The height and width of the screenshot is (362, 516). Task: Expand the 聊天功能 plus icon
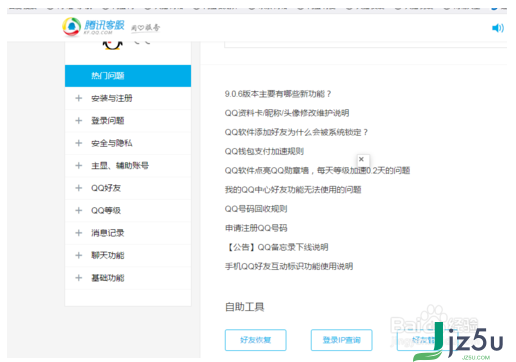[x=79, y=256]
